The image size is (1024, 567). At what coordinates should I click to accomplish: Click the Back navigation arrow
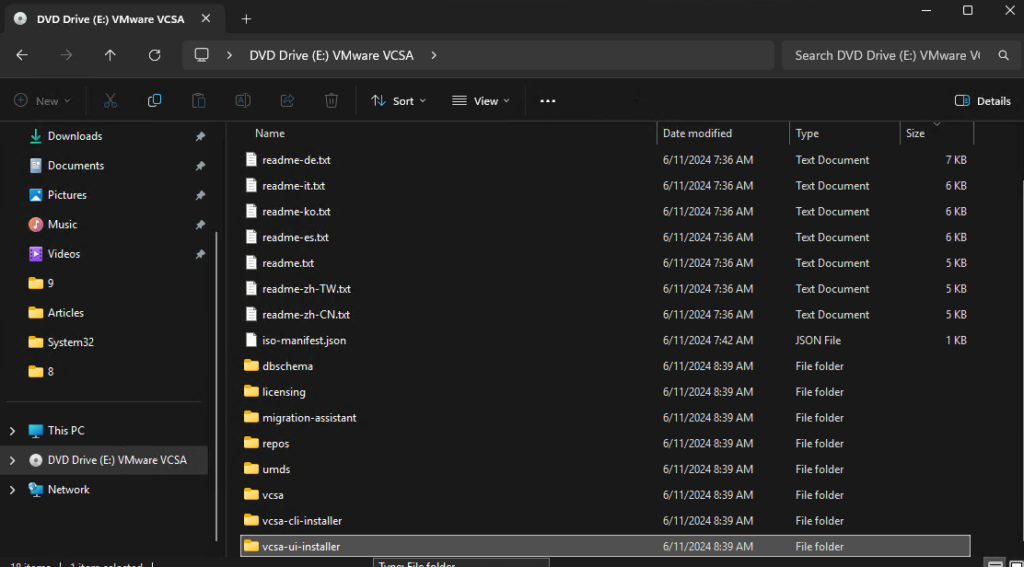[x=22, y=55]
